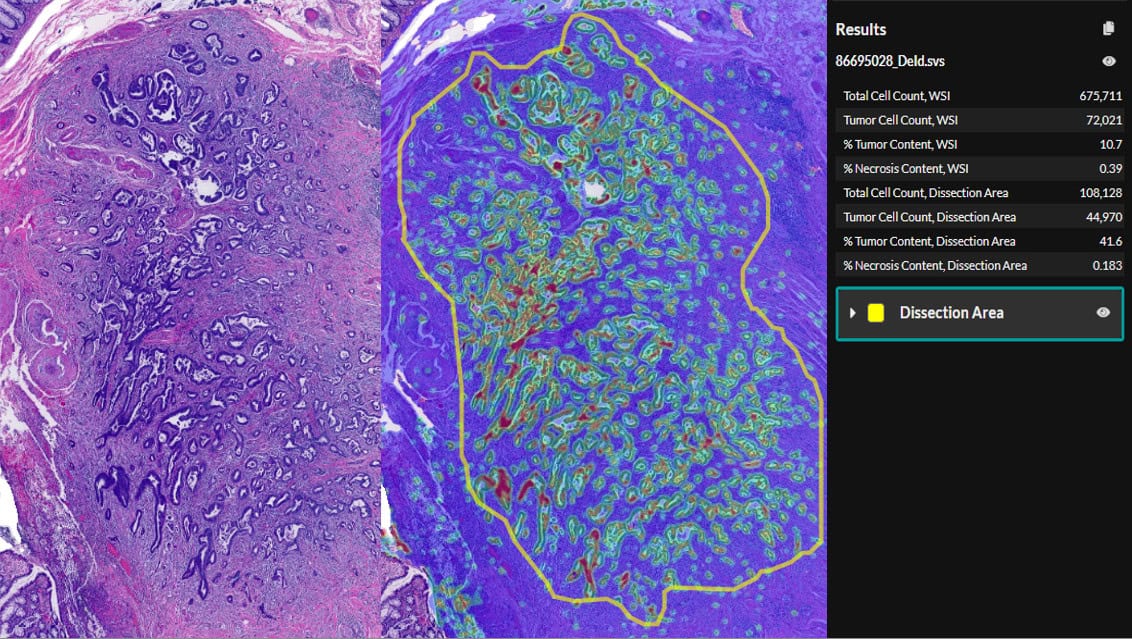Toggle visibility of 86695028_Deld.svs slide
Viewport: 1132px width, 639px height.
(x=1109, y=61)
